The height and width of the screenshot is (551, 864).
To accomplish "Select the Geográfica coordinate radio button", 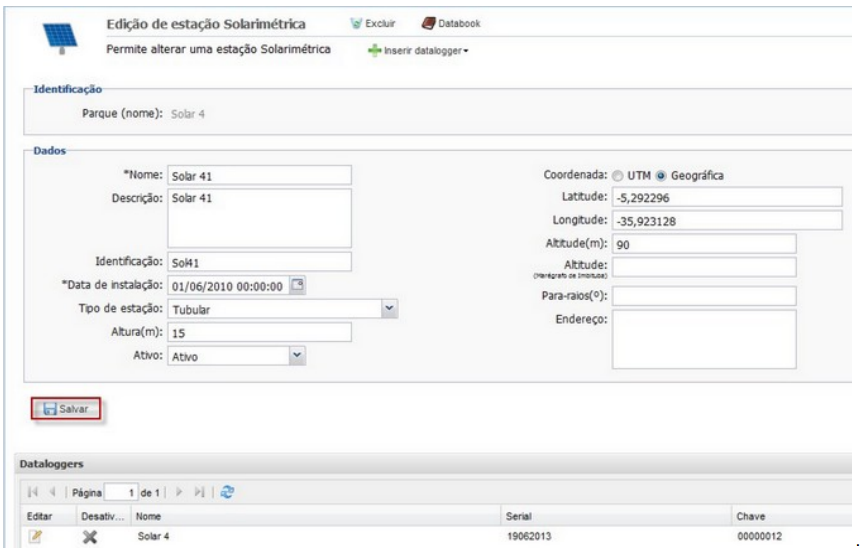I will 662,176.
